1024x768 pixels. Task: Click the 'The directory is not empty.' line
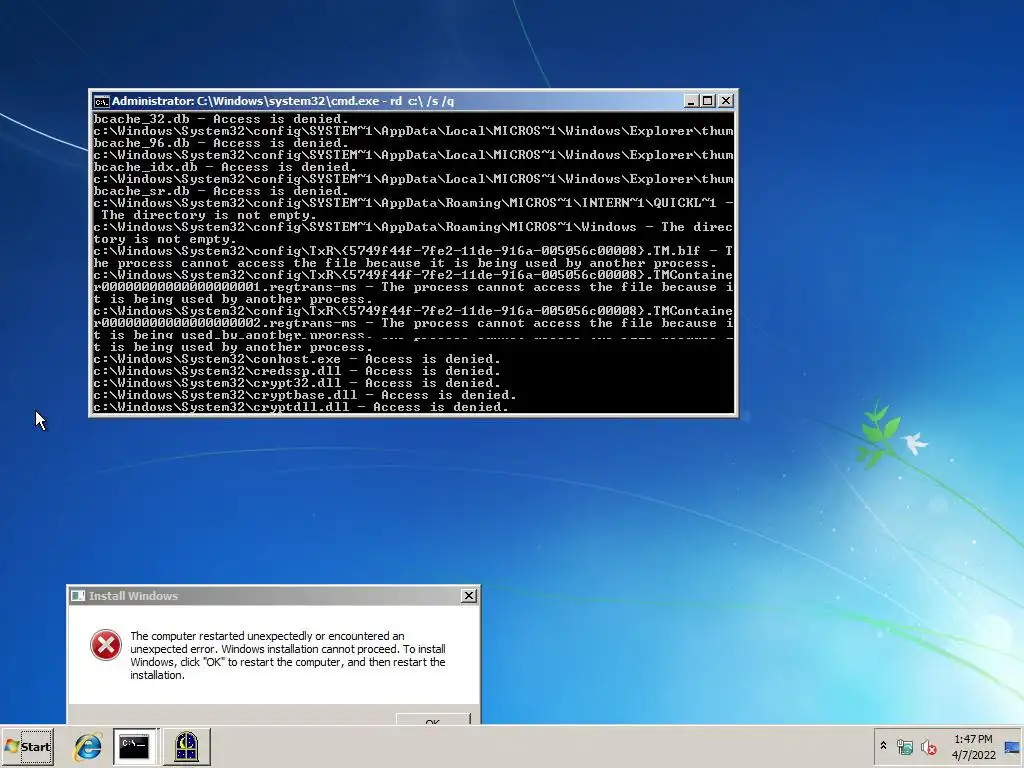coord(209,215)
